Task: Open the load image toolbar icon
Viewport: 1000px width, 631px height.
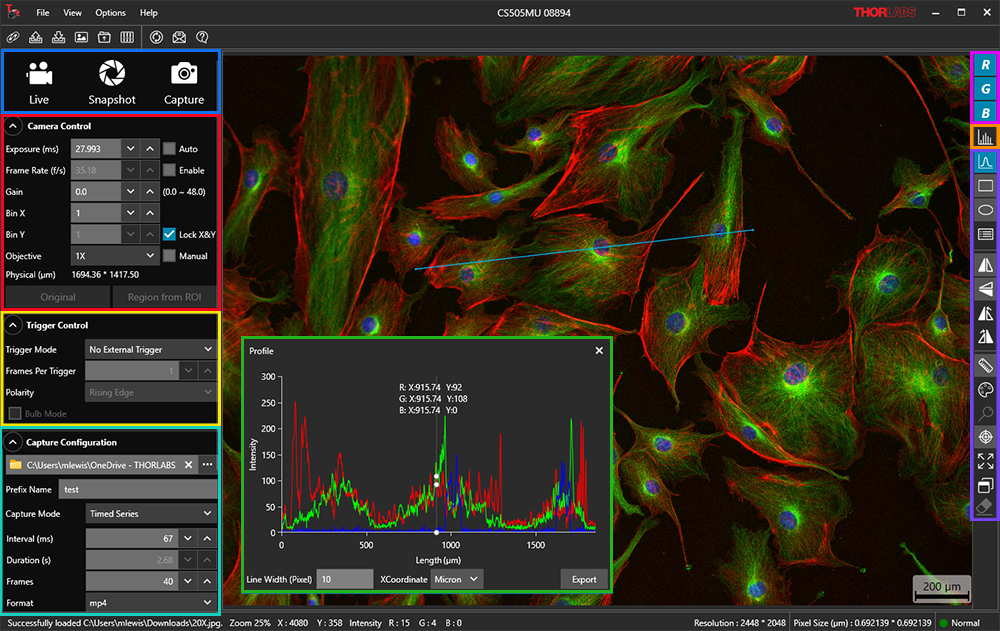Action: [82, 37]
